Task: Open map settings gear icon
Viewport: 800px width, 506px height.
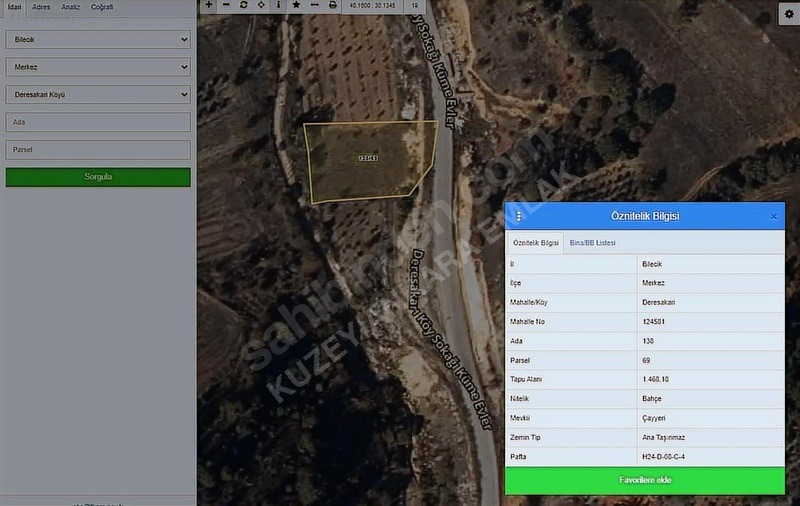Action: [x=789, y=14]
